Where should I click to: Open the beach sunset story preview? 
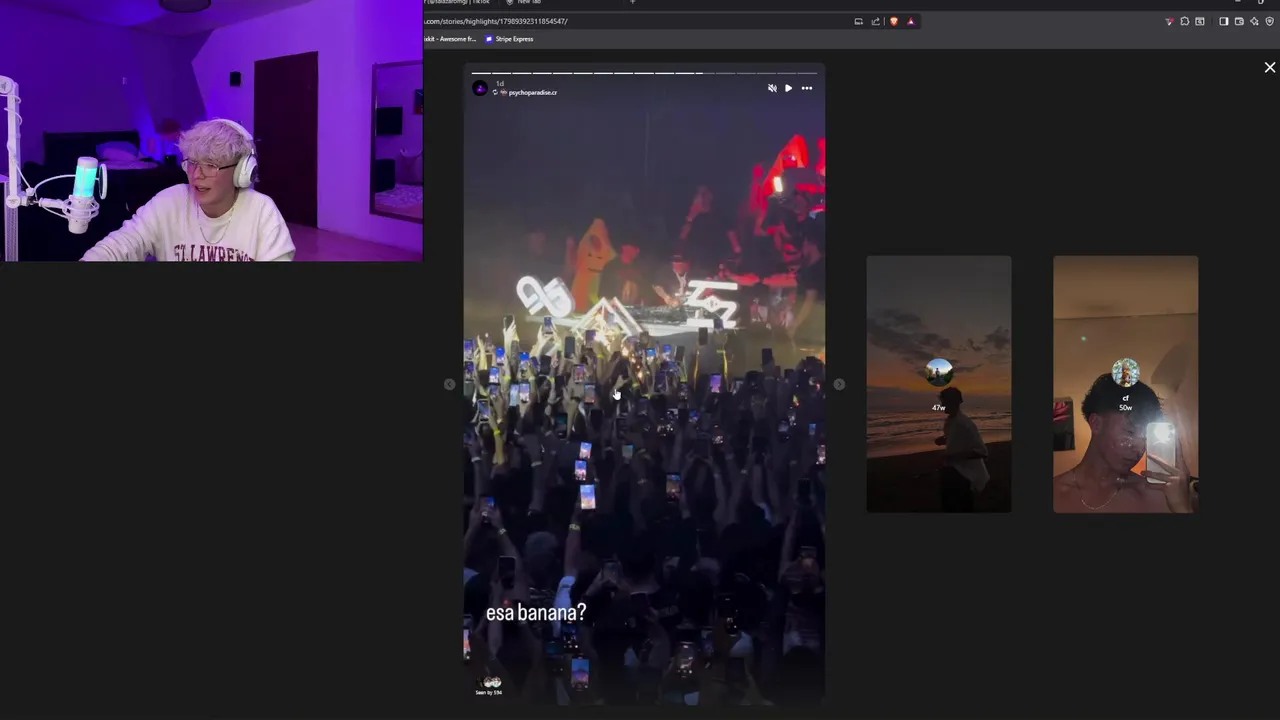click(x=939, y=384)
